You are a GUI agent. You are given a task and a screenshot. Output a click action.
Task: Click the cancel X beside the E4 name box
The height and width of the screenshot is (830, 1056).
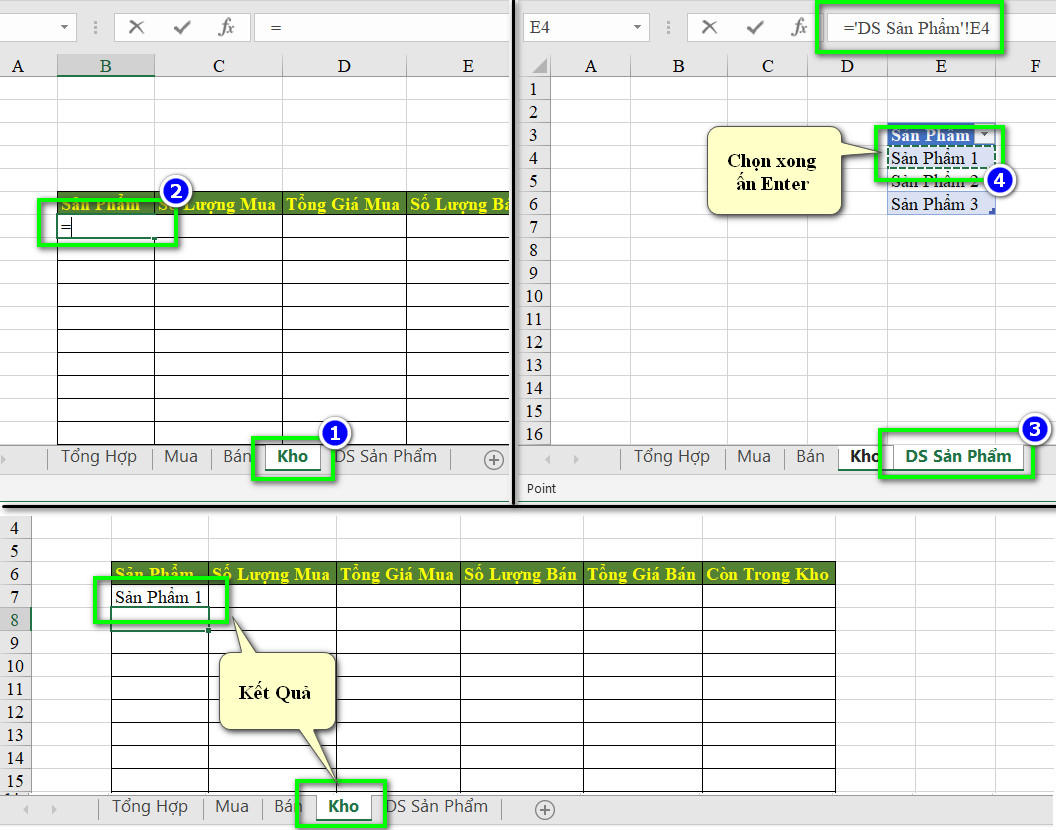(709, 28)
